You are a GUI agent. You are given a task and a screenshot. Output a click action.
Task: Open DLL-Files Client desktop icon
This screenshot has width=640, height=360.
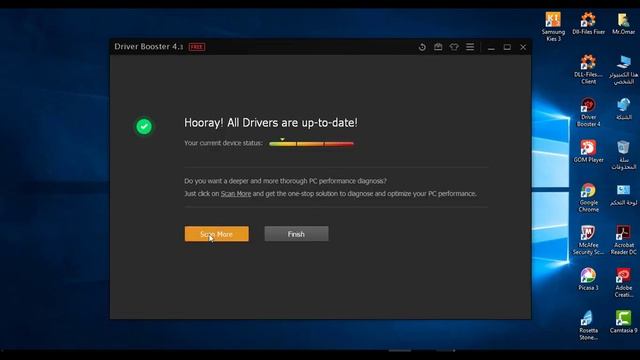[x=588, y=70]
